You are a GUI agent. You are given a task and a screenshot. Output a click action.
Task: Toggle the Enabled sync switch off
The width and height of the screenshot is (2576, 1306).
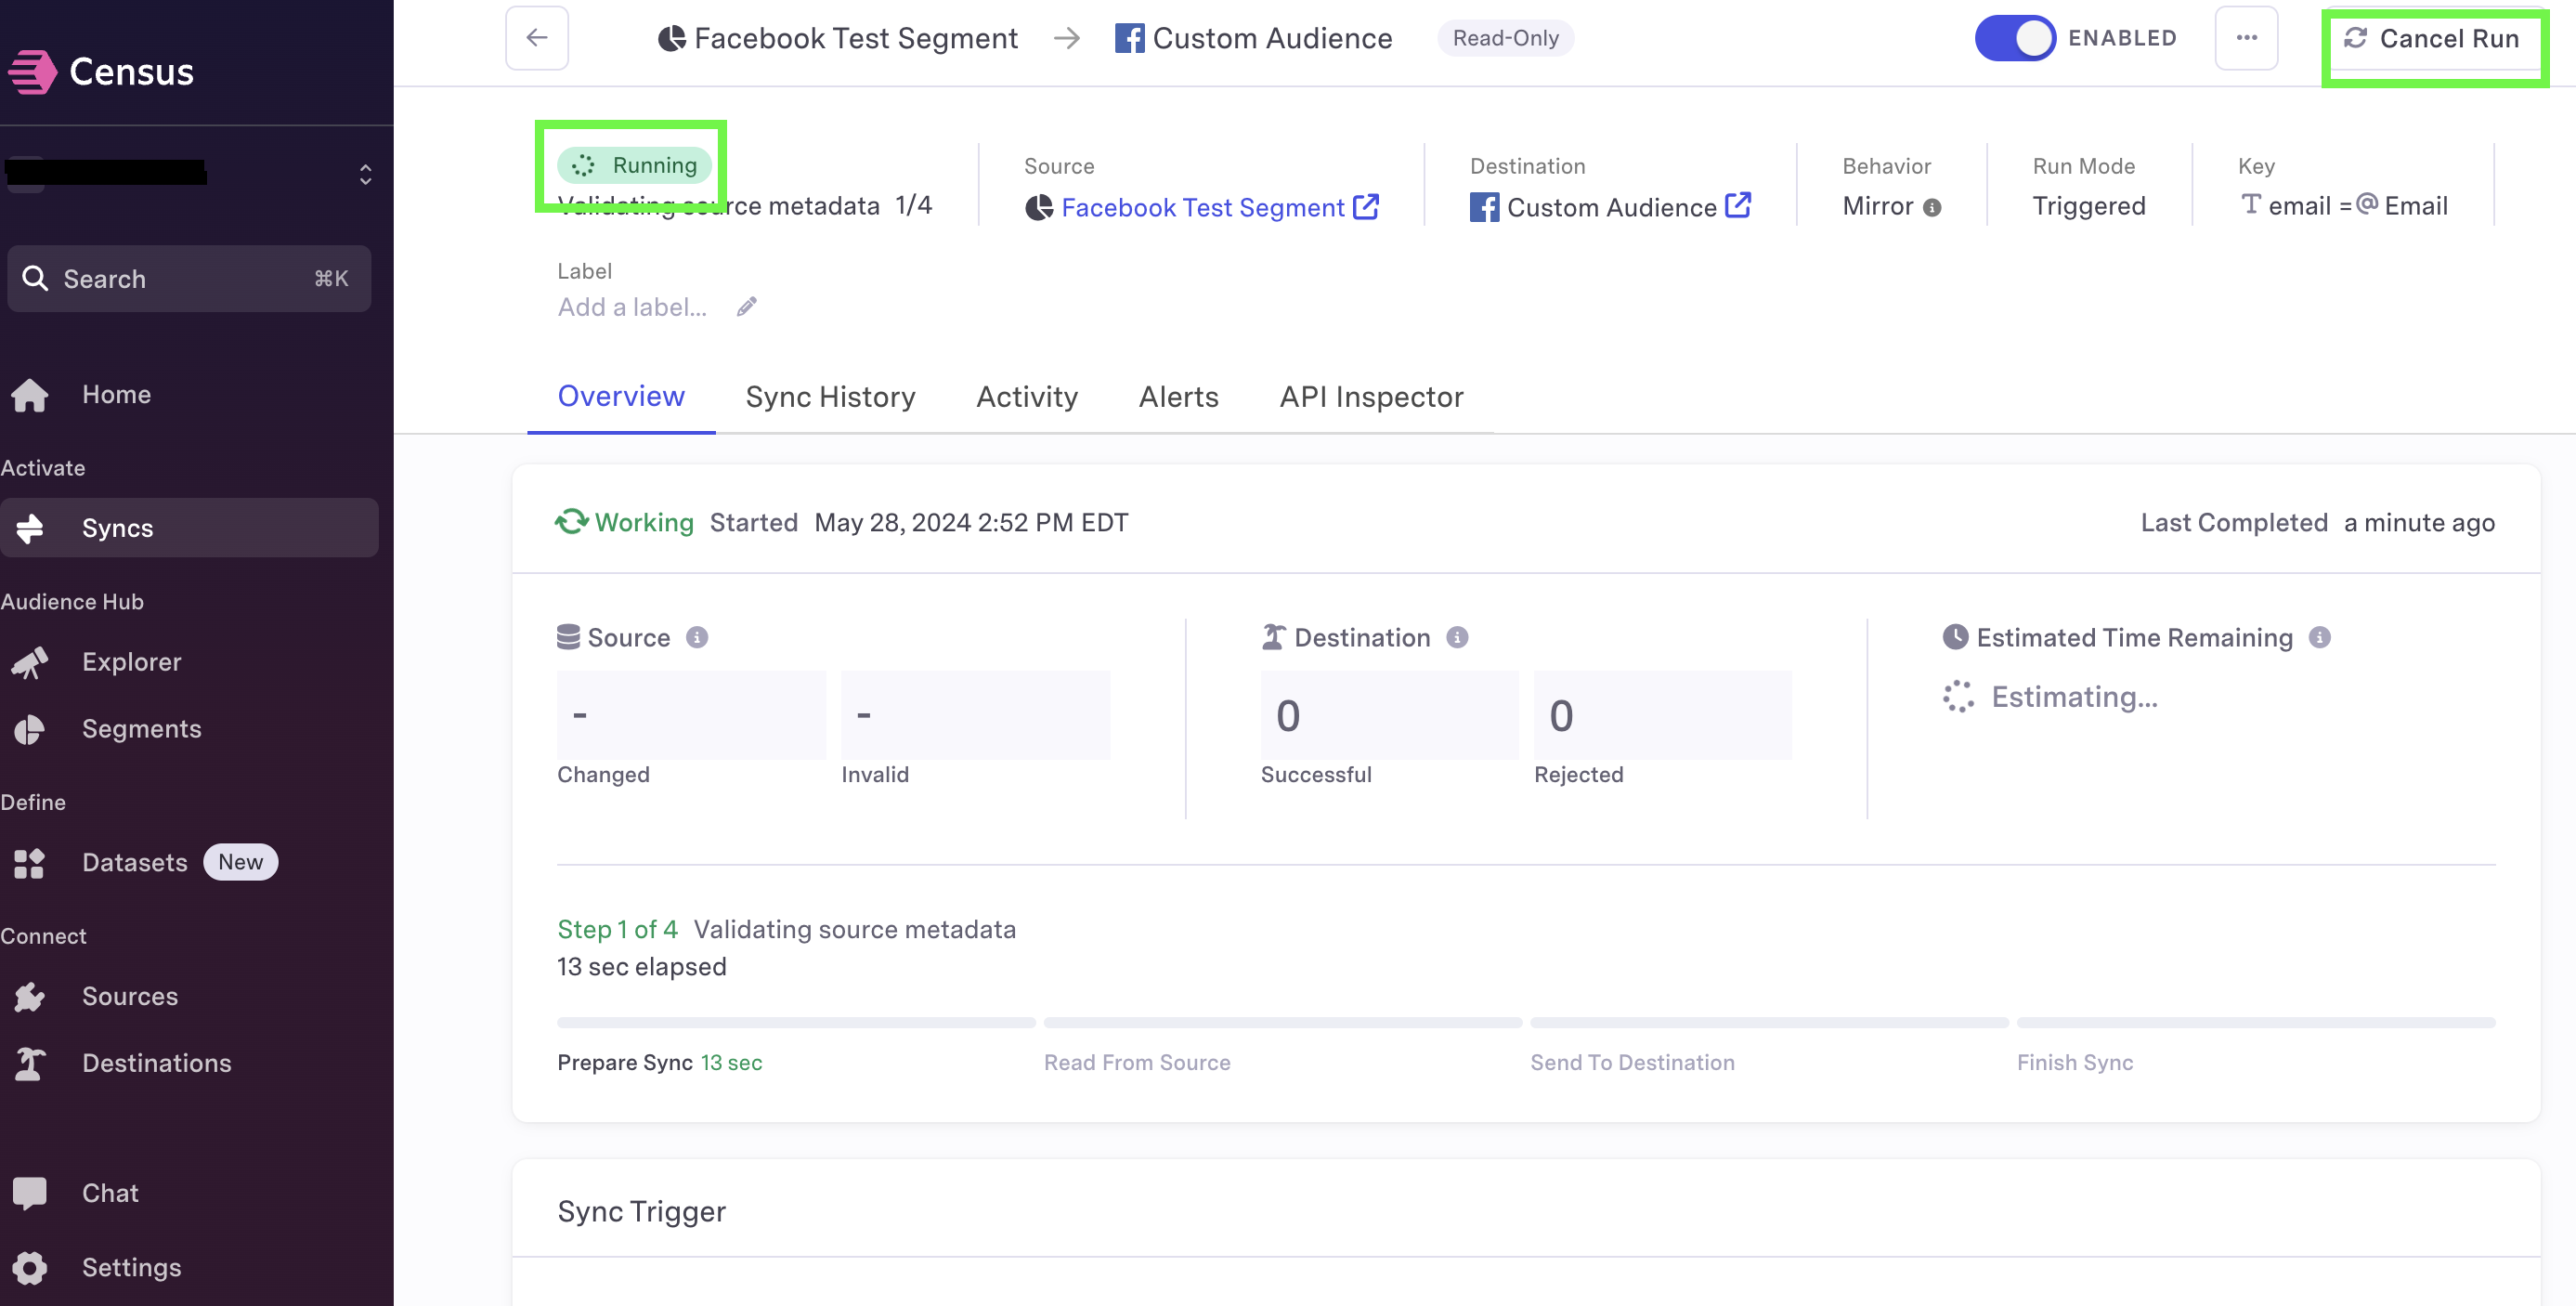tap(2014, 38)
